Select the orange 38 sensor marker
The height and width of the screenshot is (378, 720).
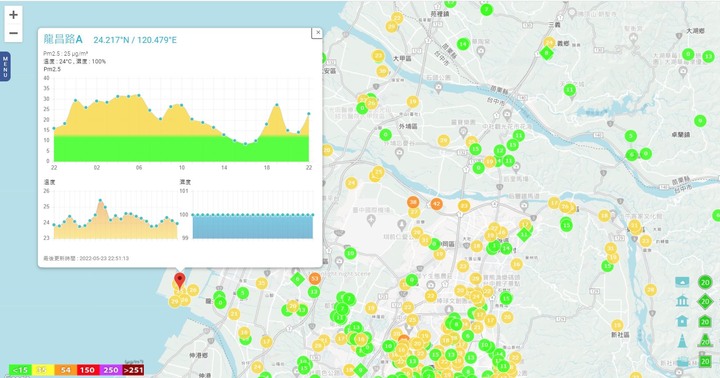413,202
